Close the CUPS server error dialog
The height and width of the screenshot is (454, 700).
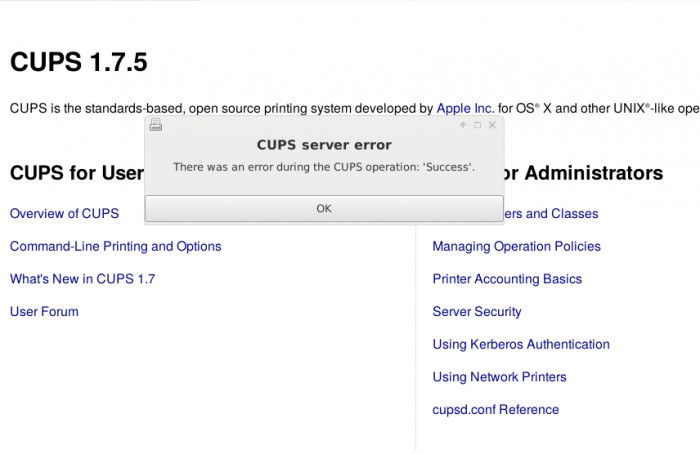coord(492,125)
